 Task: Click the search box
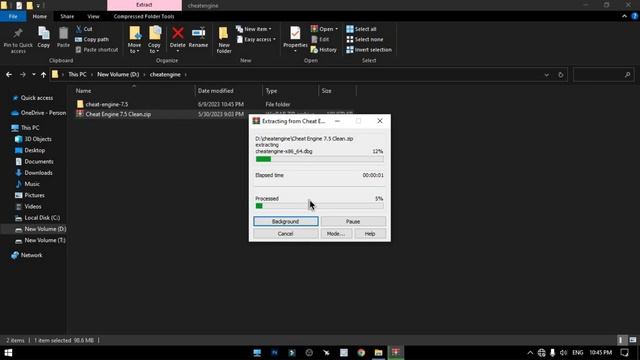(x=604, y=75)
